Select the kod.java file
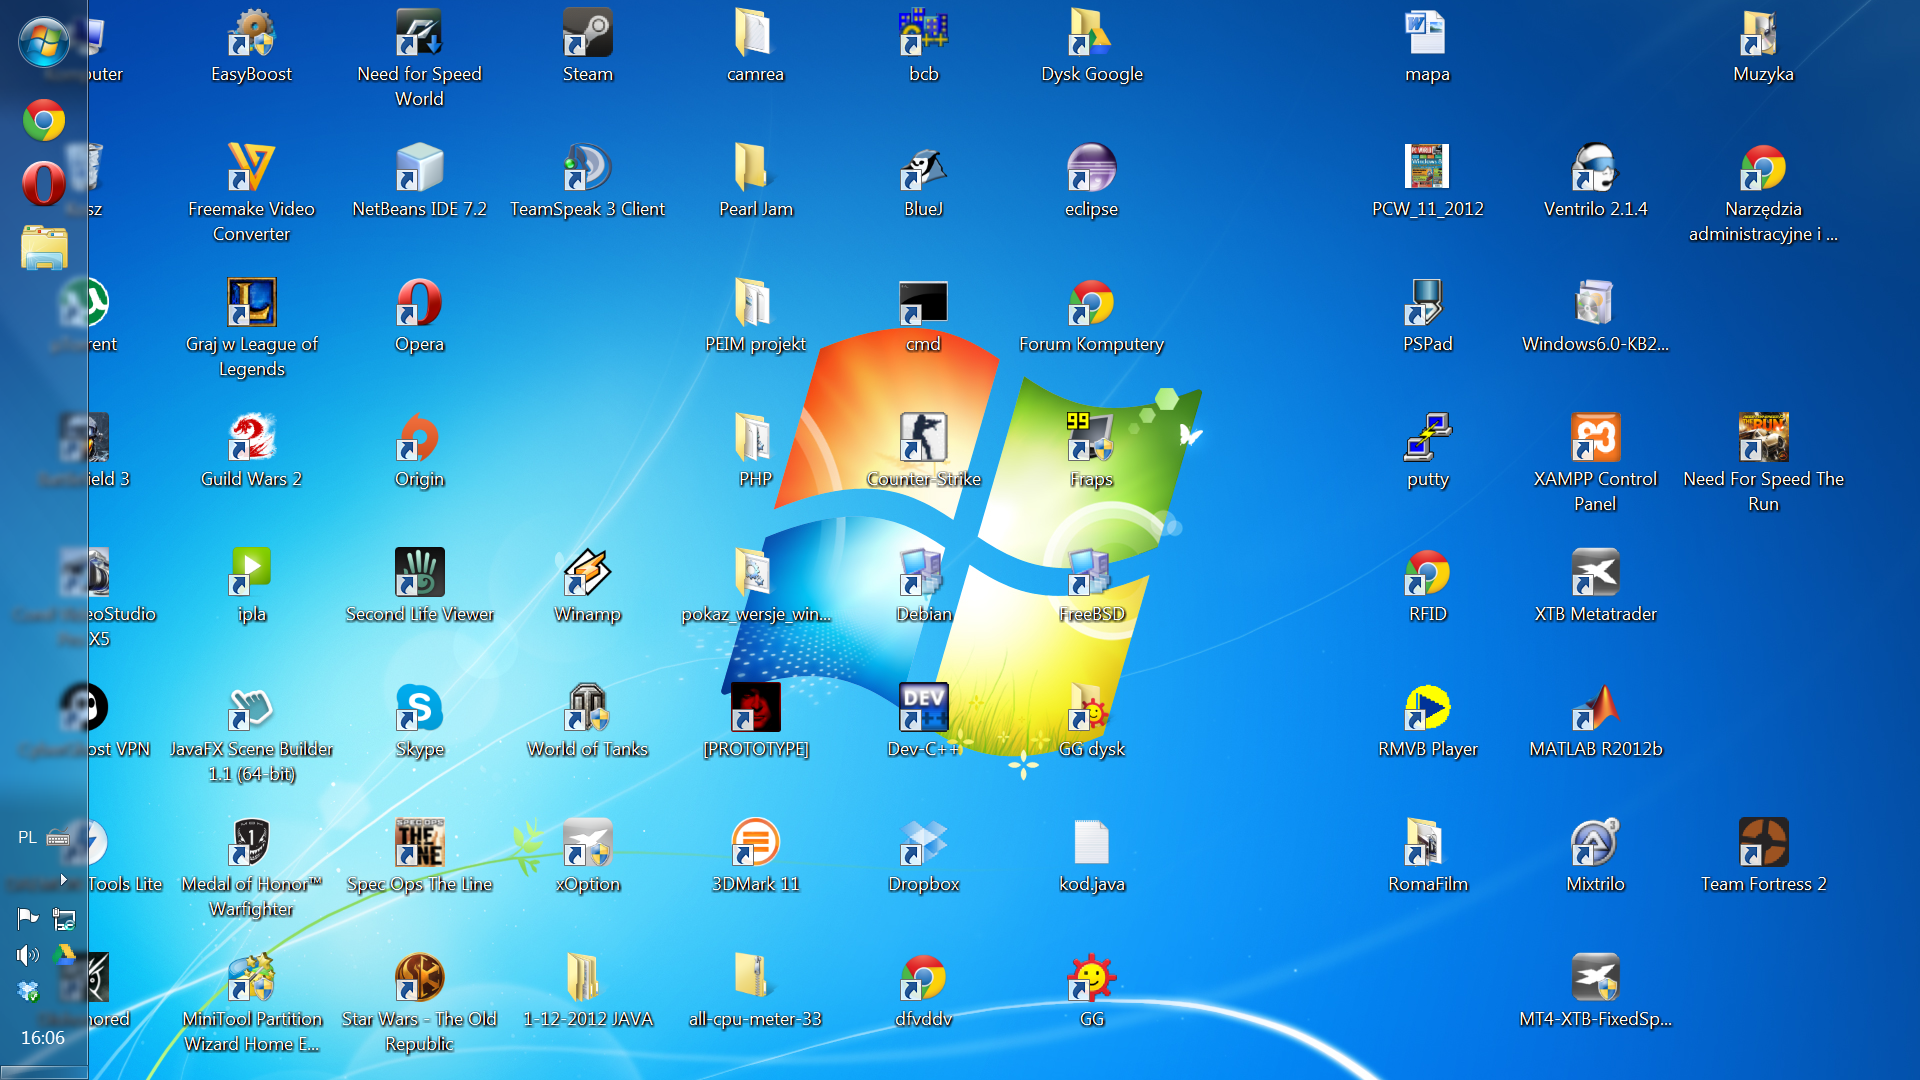1920x1080 pixels. click(x=1091, y=856)
